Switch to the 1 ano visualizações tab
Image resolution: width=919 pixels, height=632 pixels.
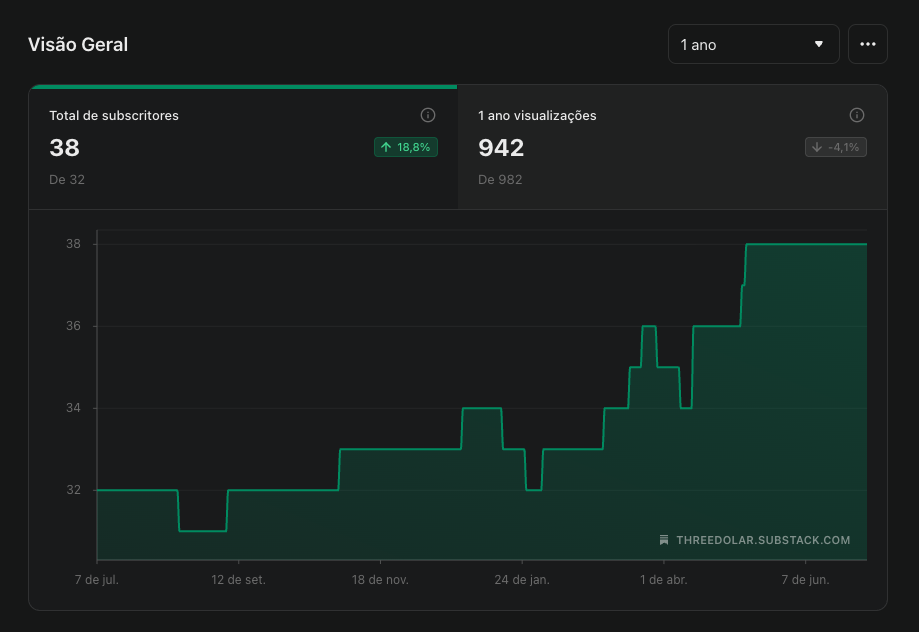click(x=672, y=147)
